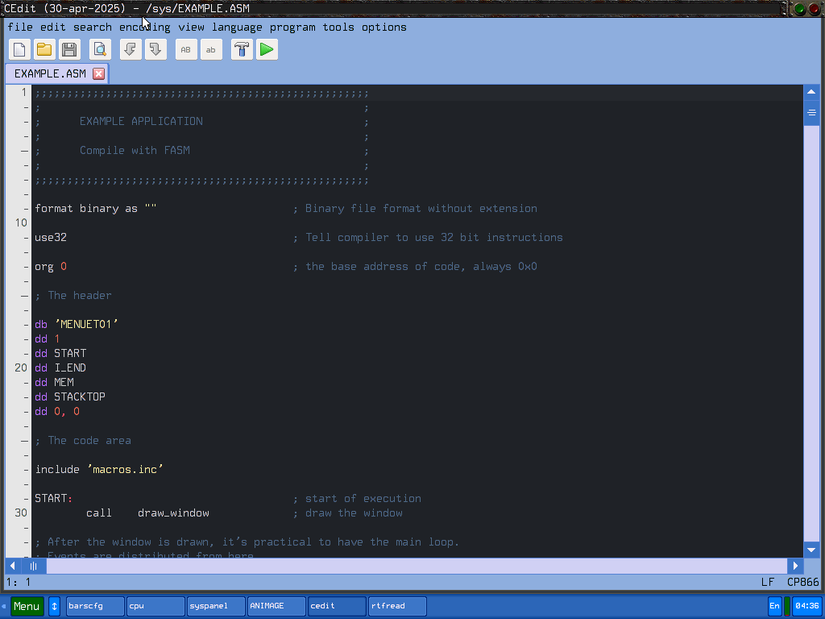Select the EXAMPLE.ASM tab
This screenshot has width=825, height=619.
pyautogui.click(x=50, y=74)
